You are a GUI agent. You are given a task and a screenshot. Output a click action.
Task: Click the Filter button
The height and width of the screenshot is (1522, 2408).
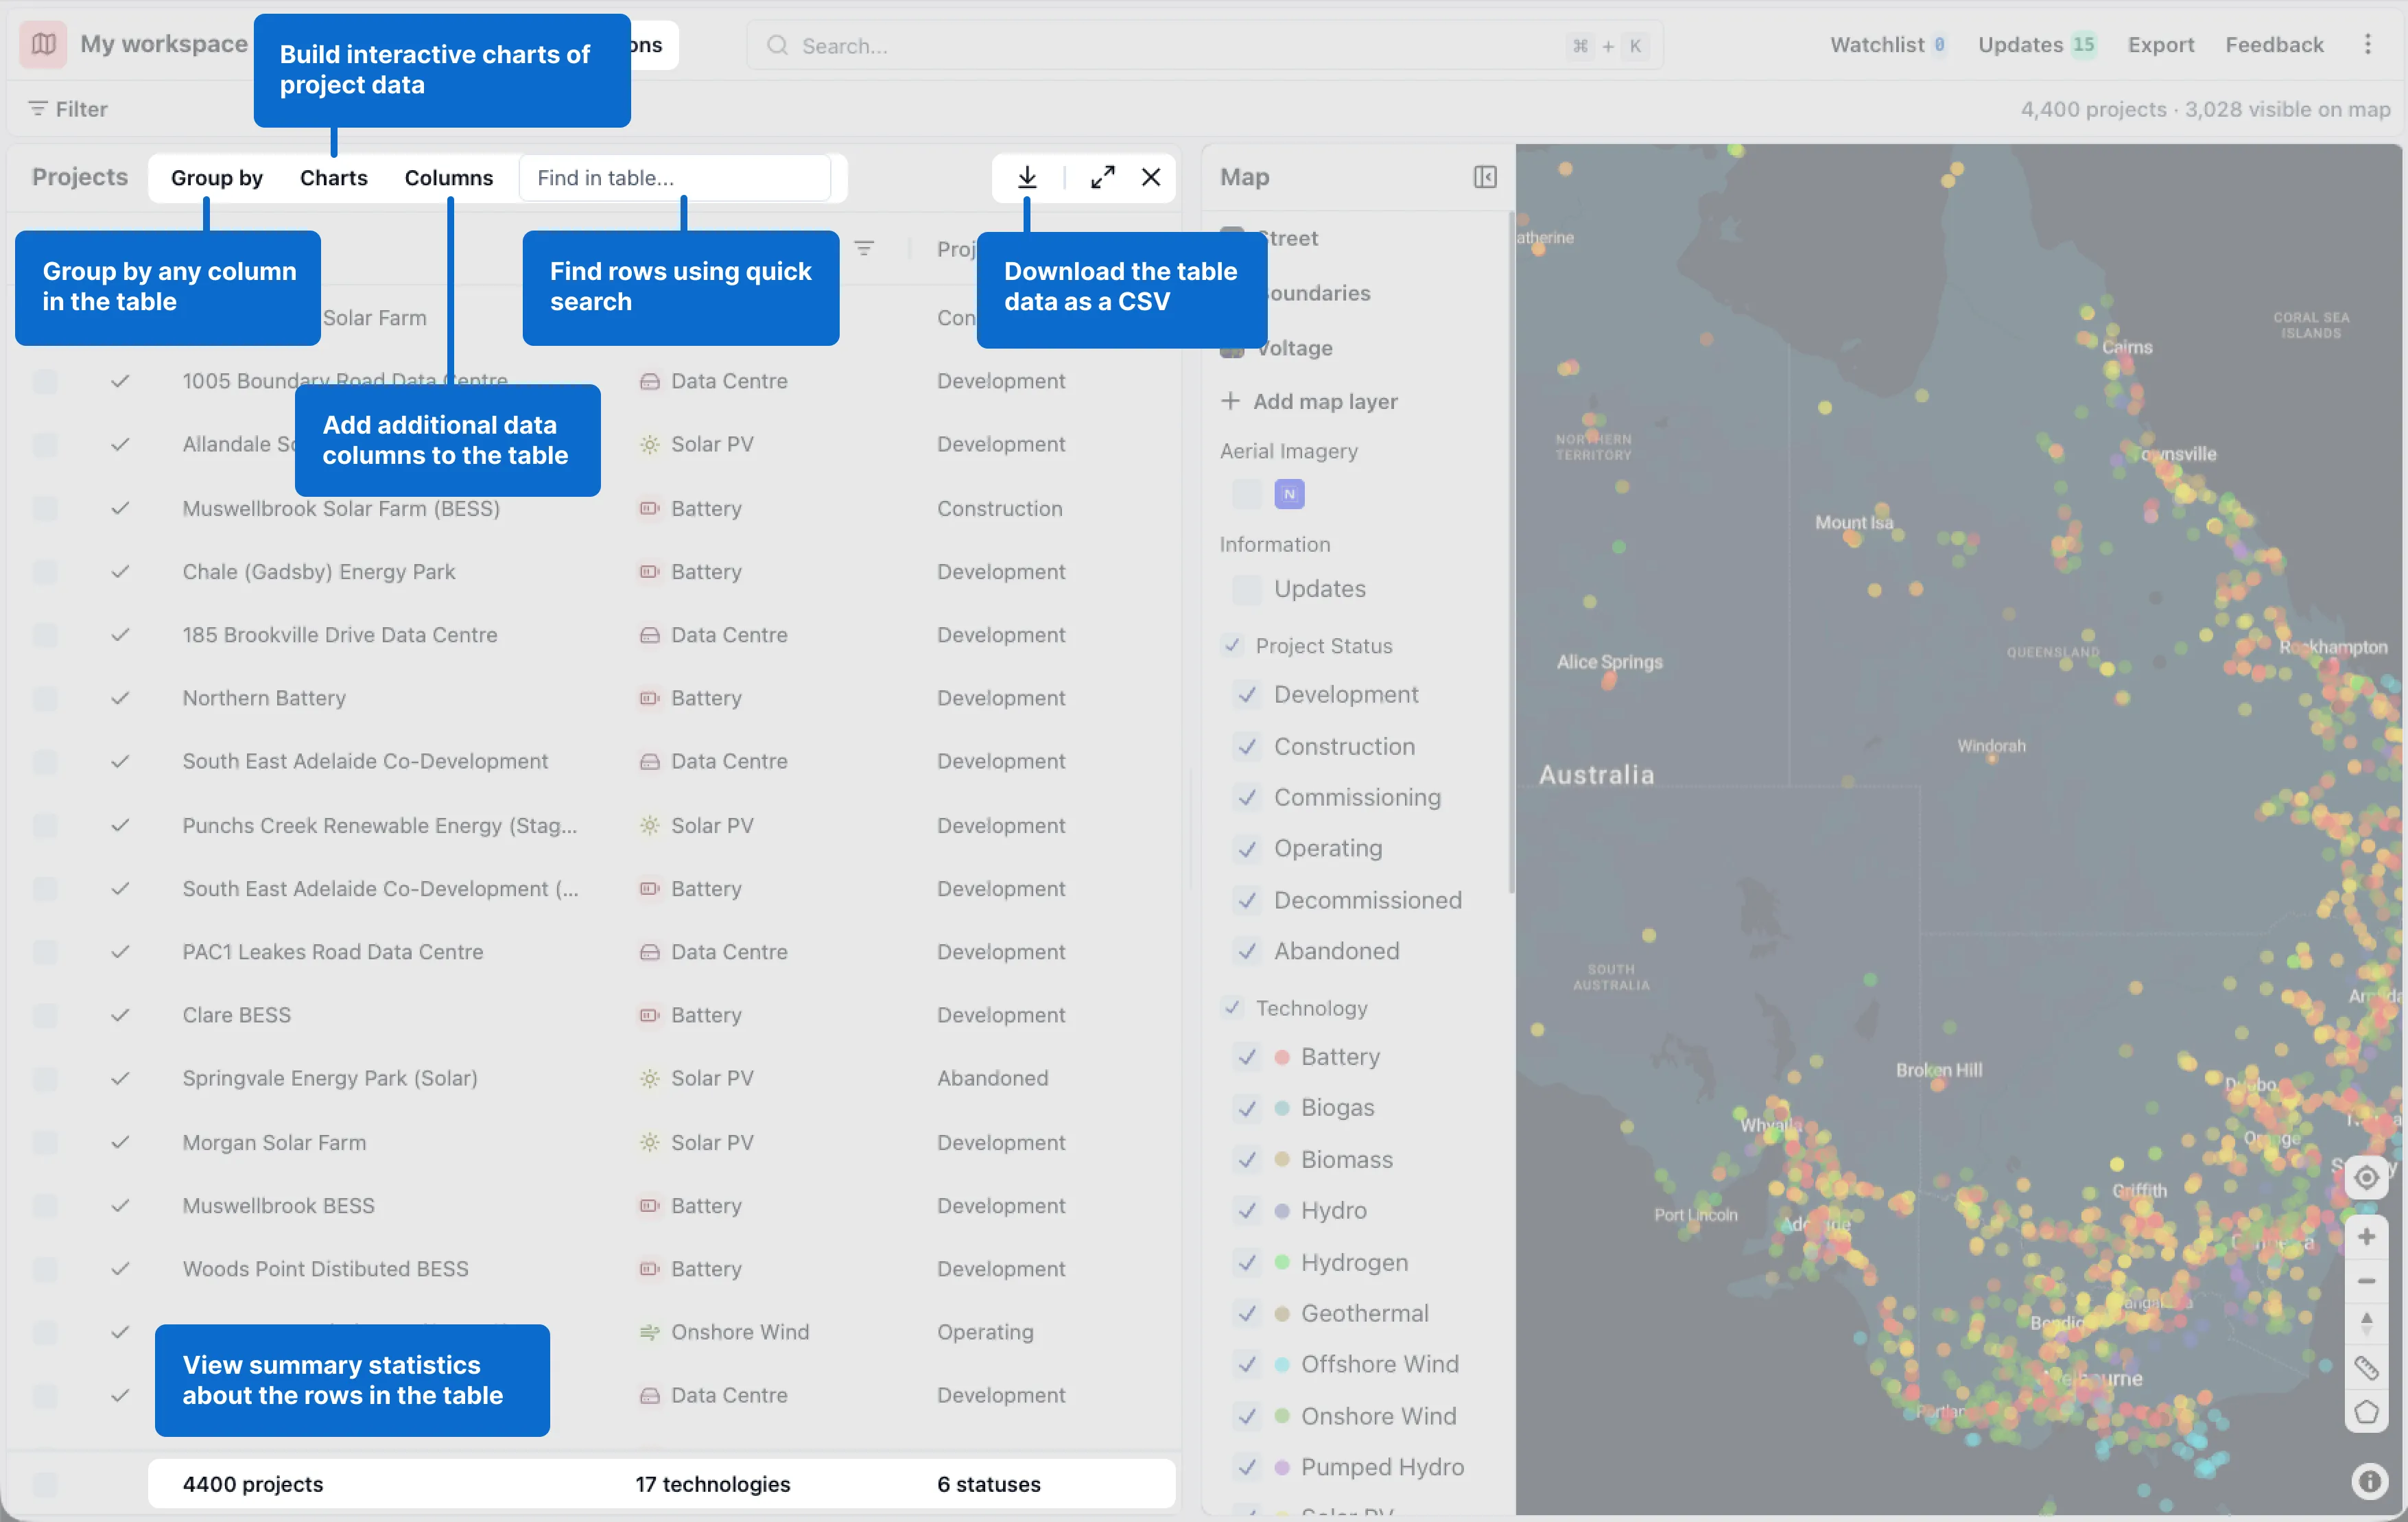[67, 108]
